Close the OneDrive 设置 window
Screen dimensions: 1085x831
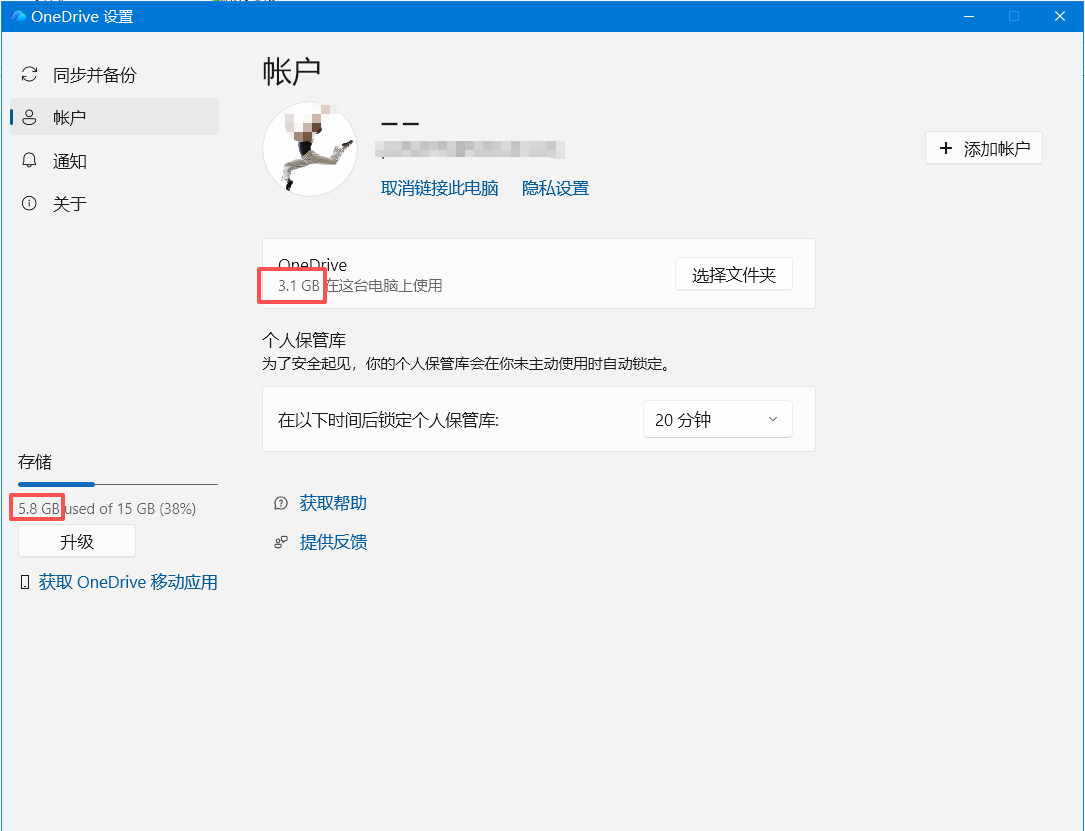1059,16
